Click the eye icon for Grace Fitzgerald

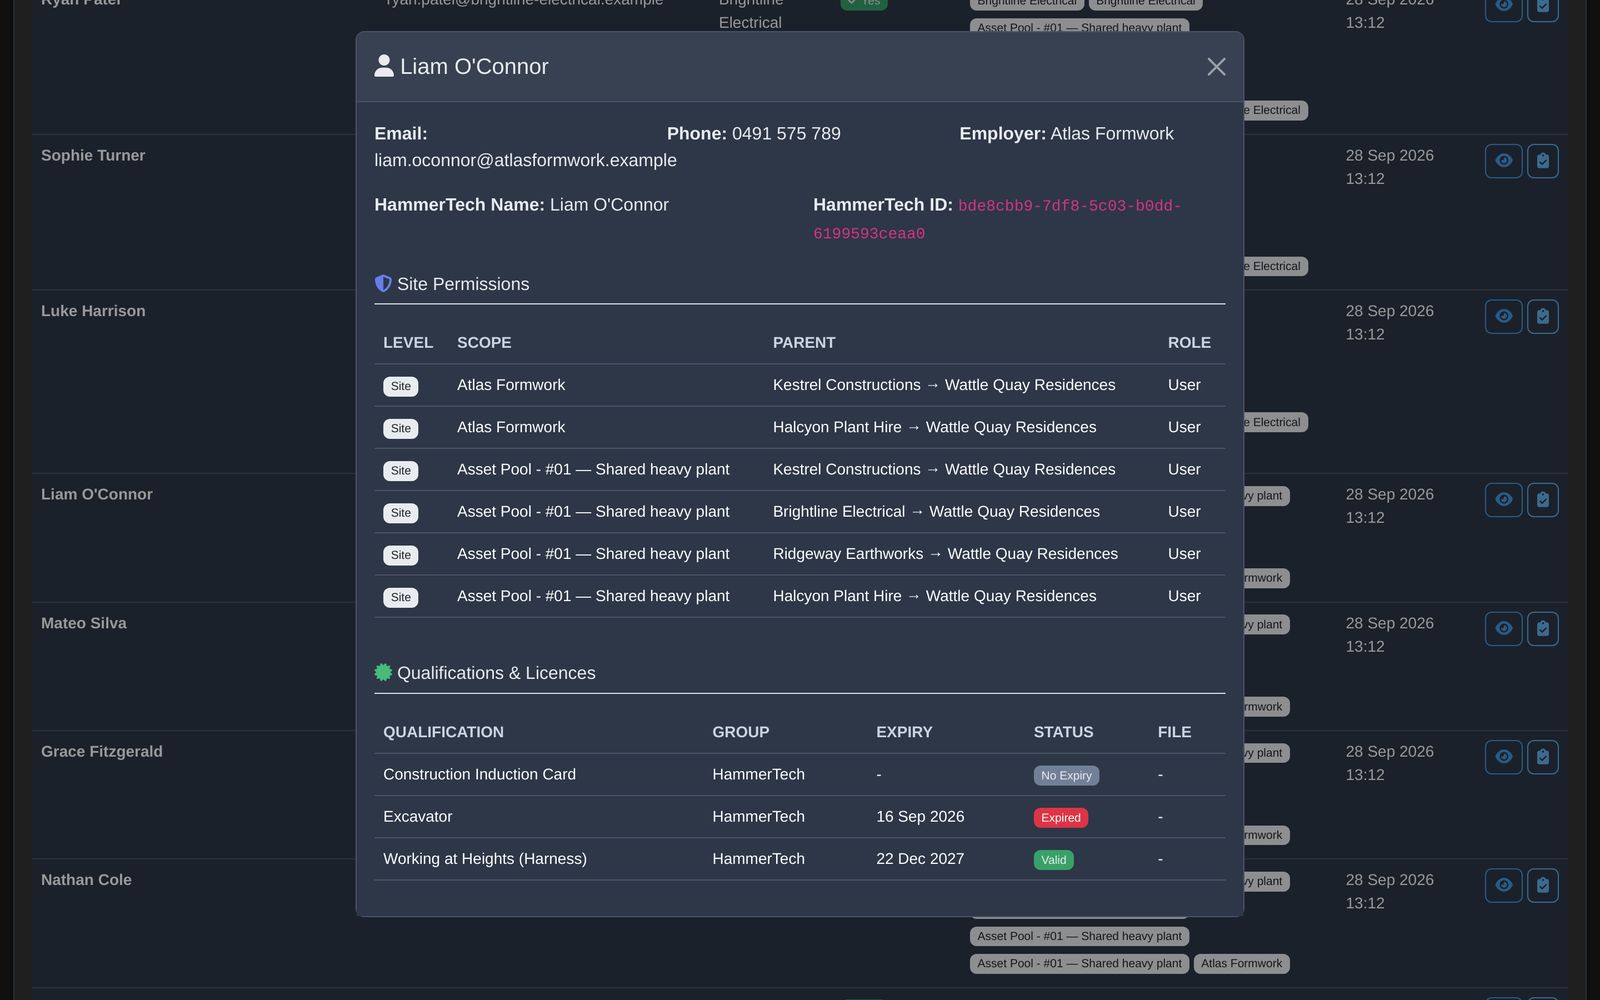coord(1503,757)
